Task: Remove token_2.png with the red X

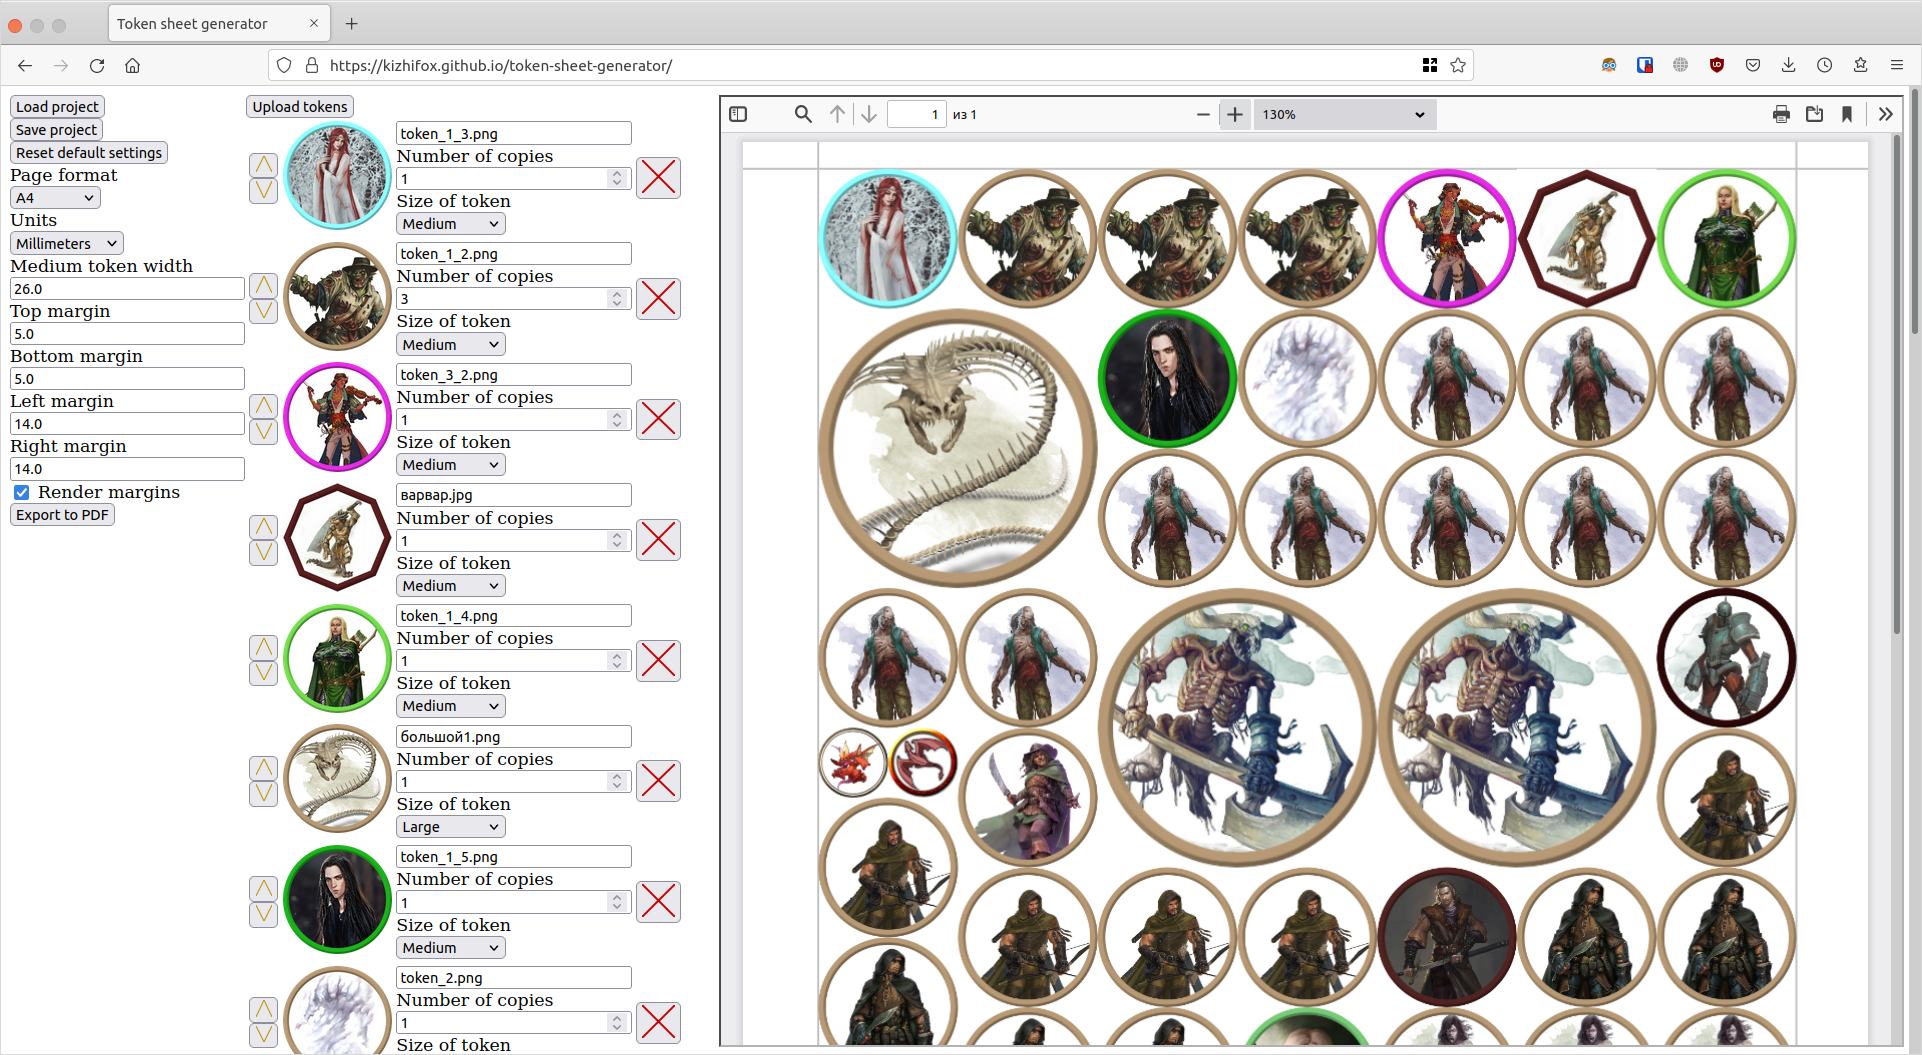Action: (x=658, y=1023)
